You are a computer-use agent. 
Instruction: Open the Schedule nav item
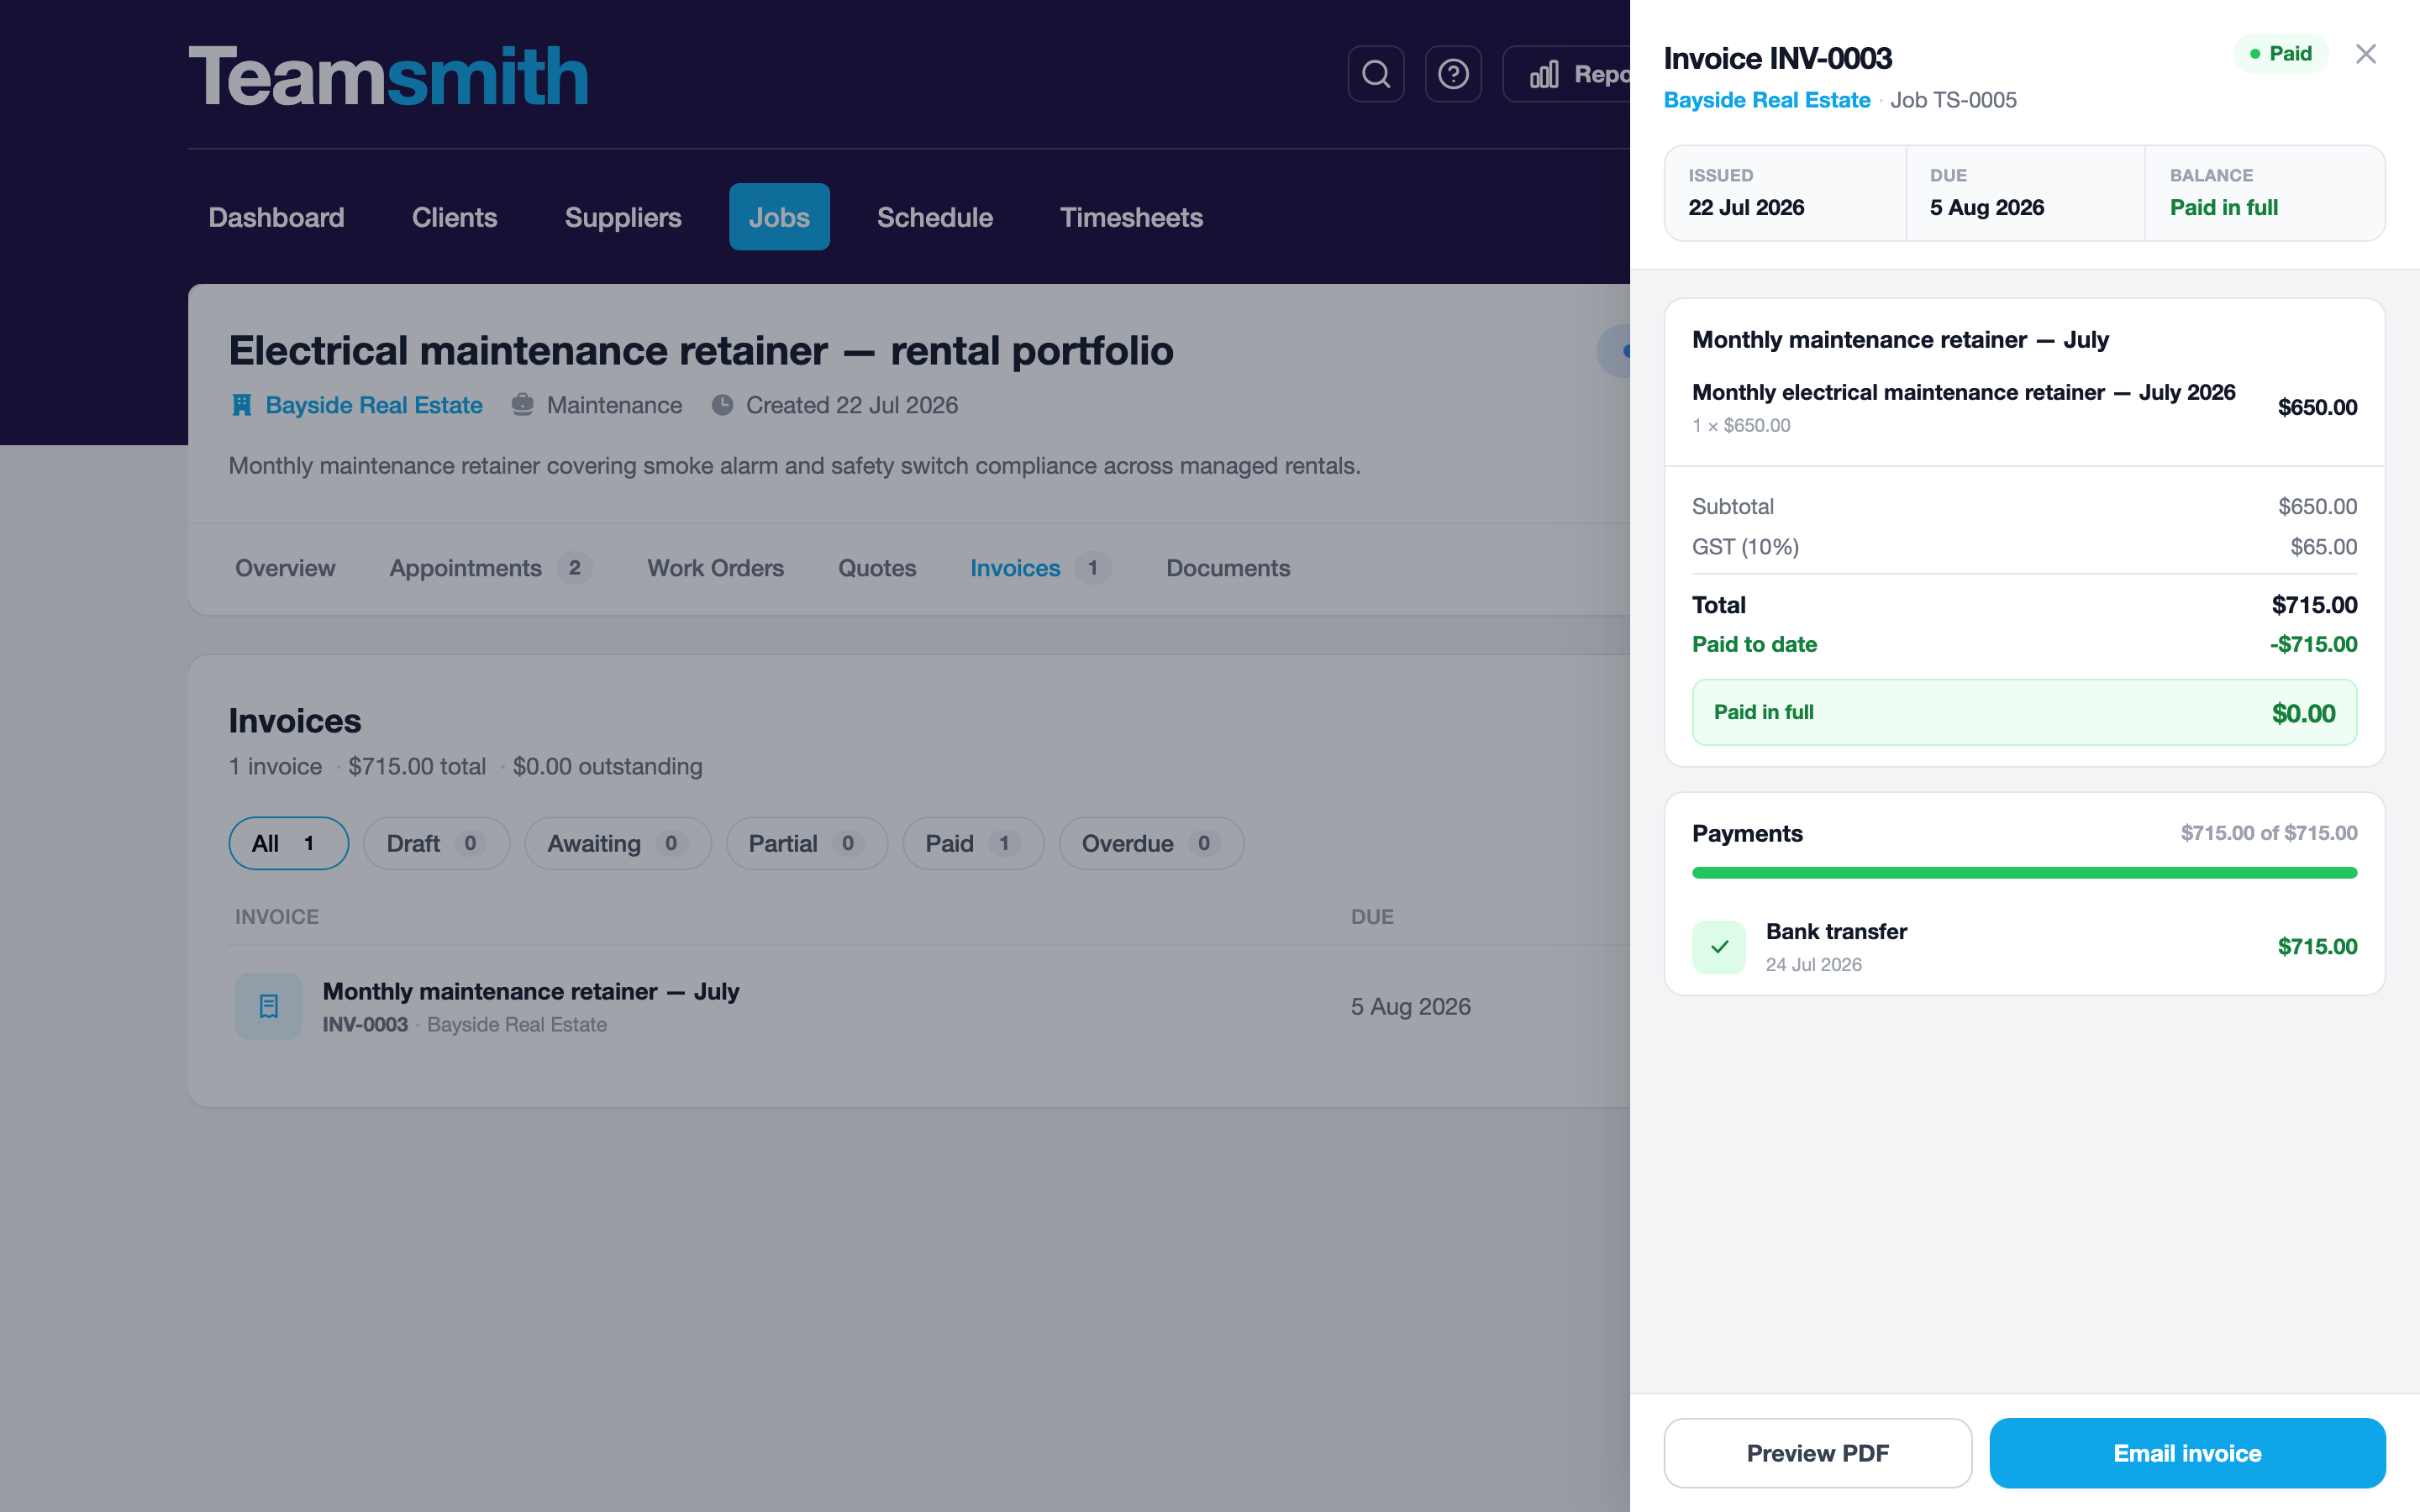coord(934,217)
